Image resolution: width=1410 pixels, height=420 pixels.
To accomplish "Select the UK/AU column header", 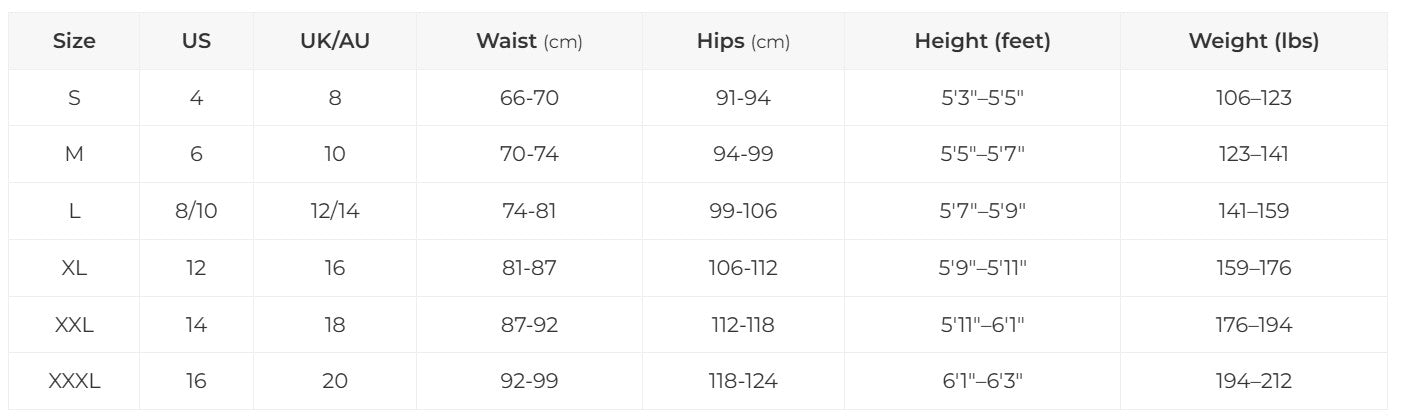I will coord(335,41).
